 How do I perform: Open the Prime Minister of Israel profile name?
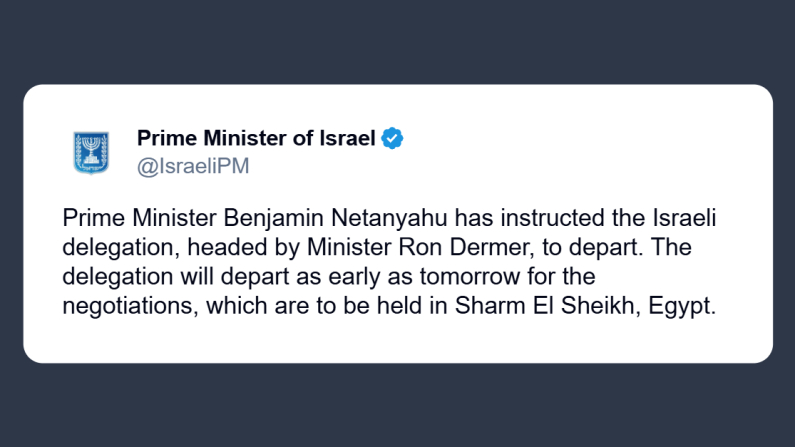[x=256, y=138]
